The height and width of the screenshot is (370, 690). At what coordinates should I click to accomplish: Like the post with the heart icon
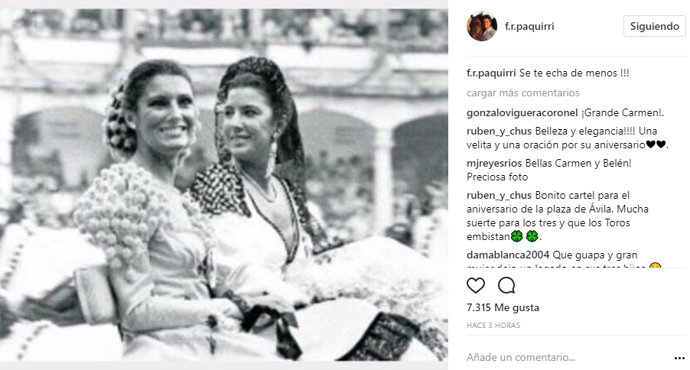(476, 286)
